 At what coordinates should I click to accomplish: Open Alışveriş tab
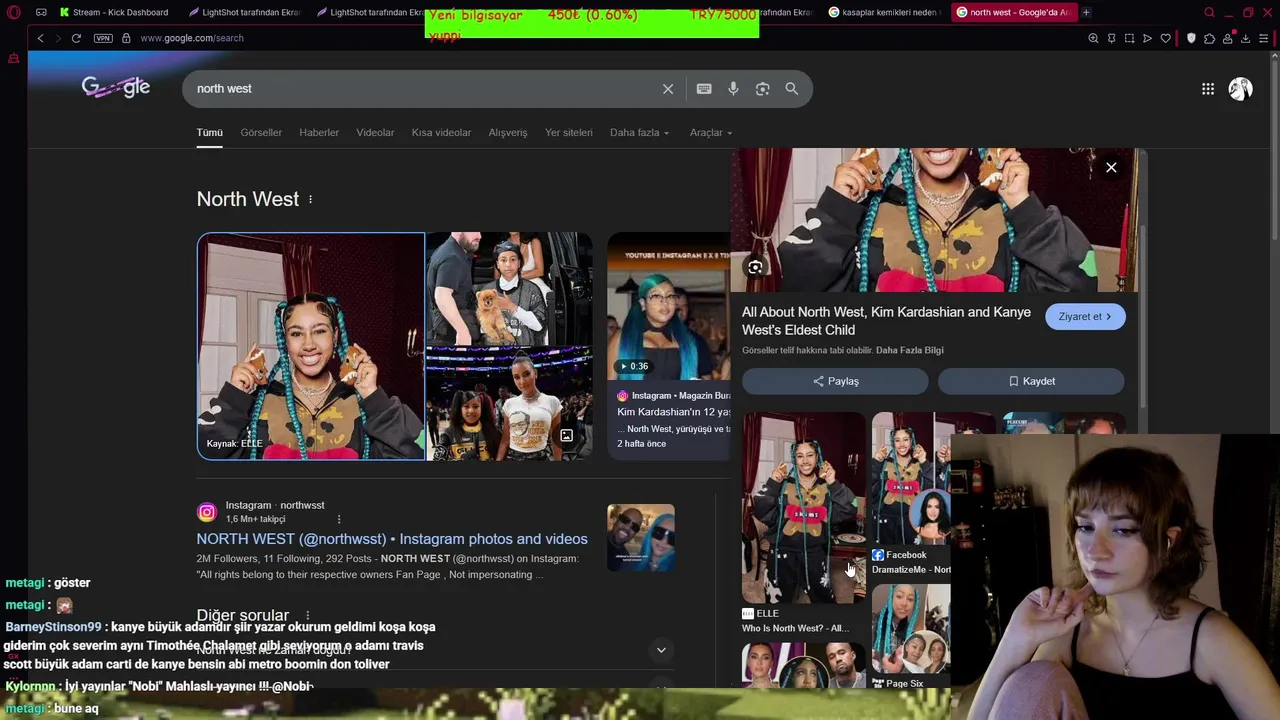(508, 133)
